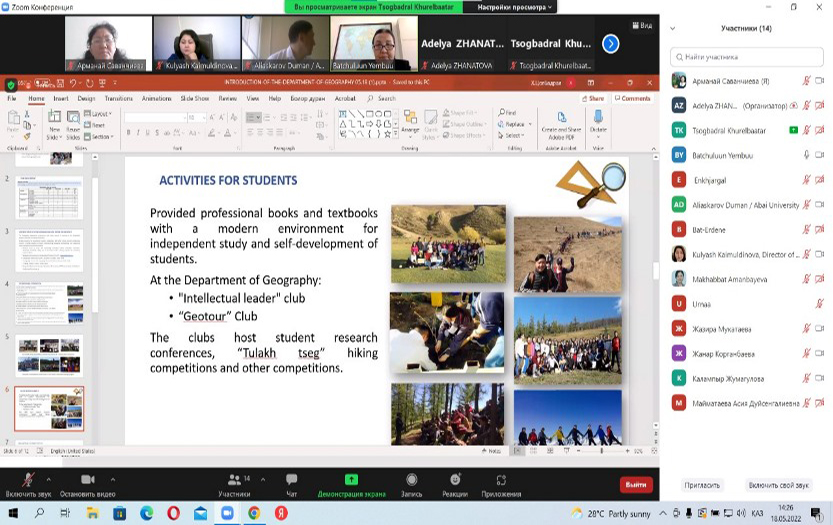This screenshot has height=525, width=833.
Task: Click the Пригласить invite button
Action: (x=702, y=485)
